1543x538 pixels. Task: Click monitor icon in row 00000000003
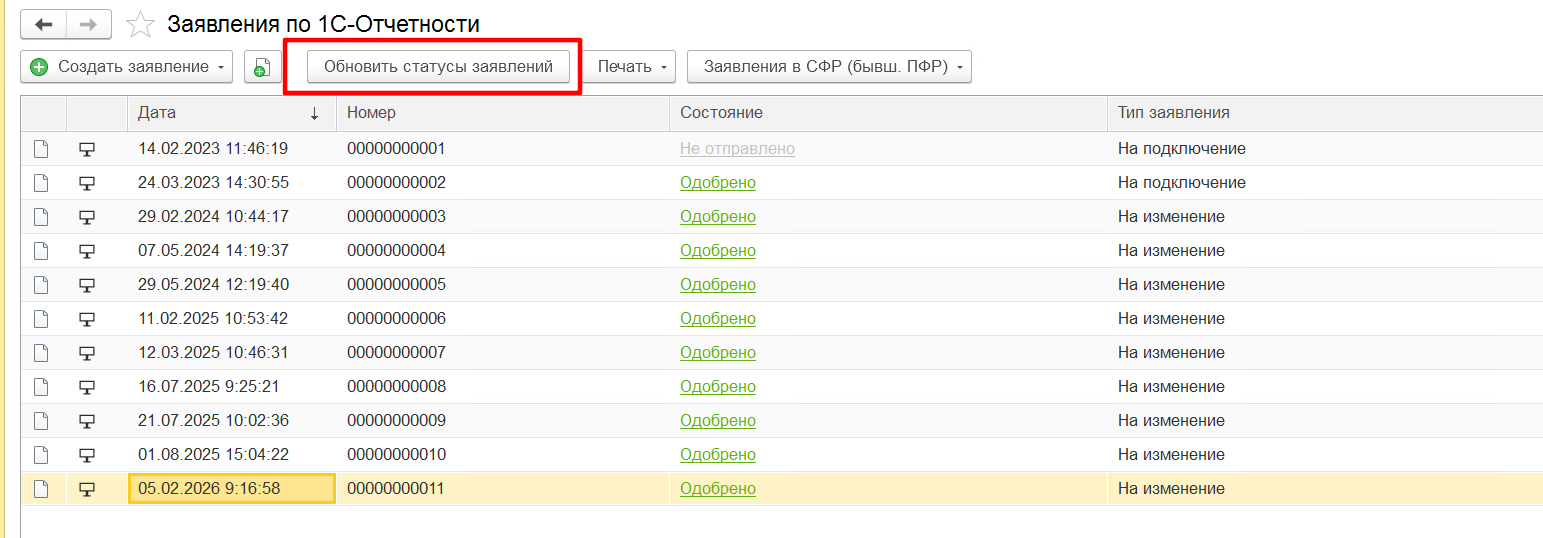tap(87, 217)
